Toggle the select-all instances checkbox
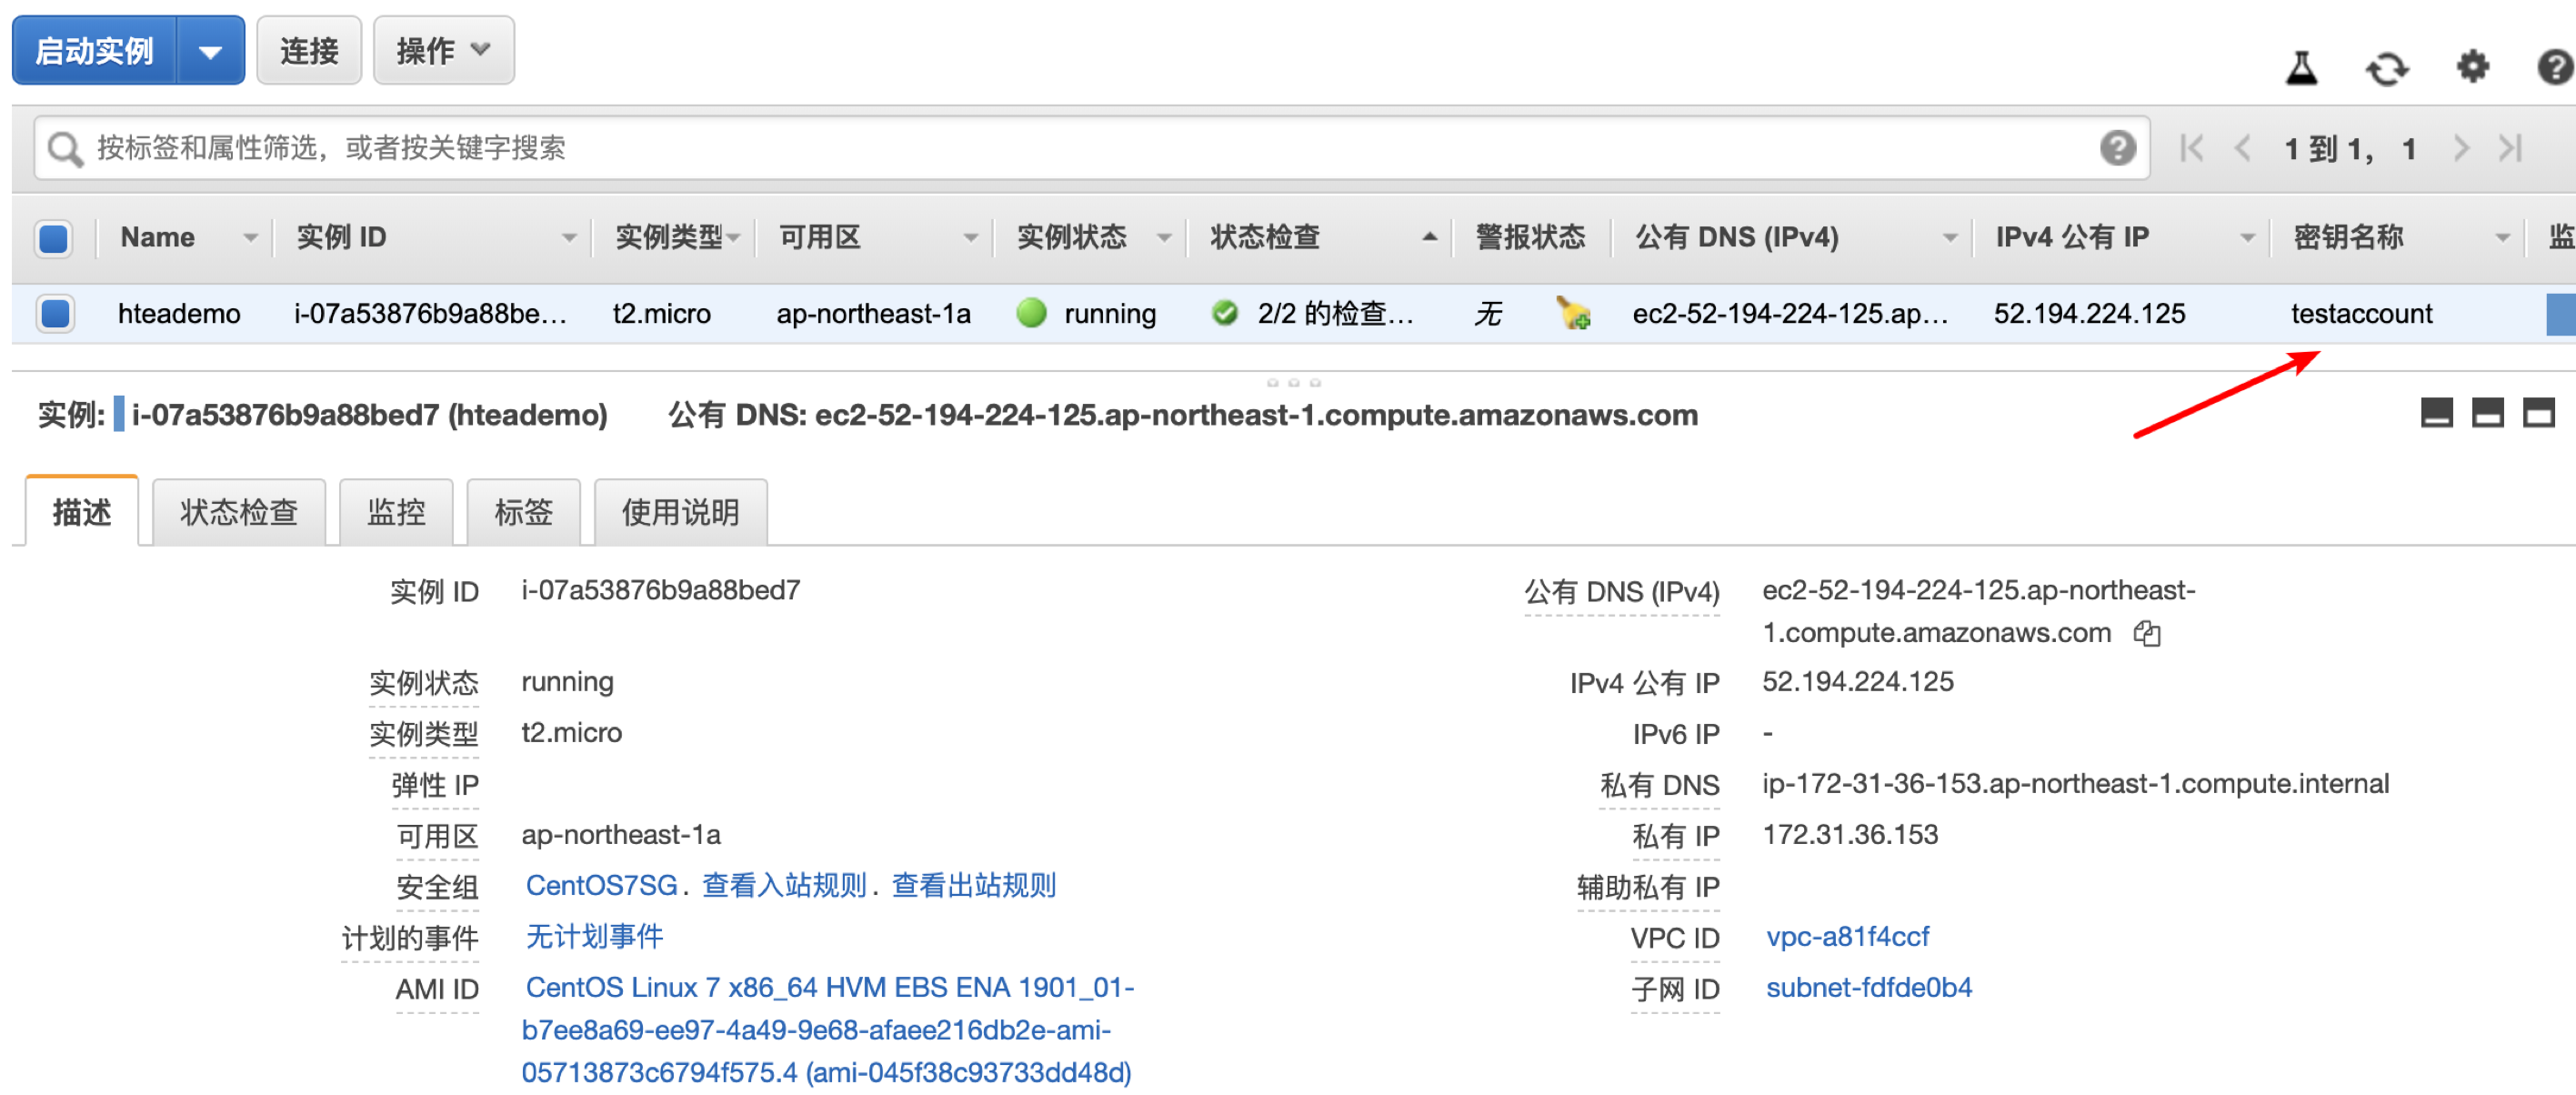Viewport: 2576px width, 1095px height. pos(54,238)
